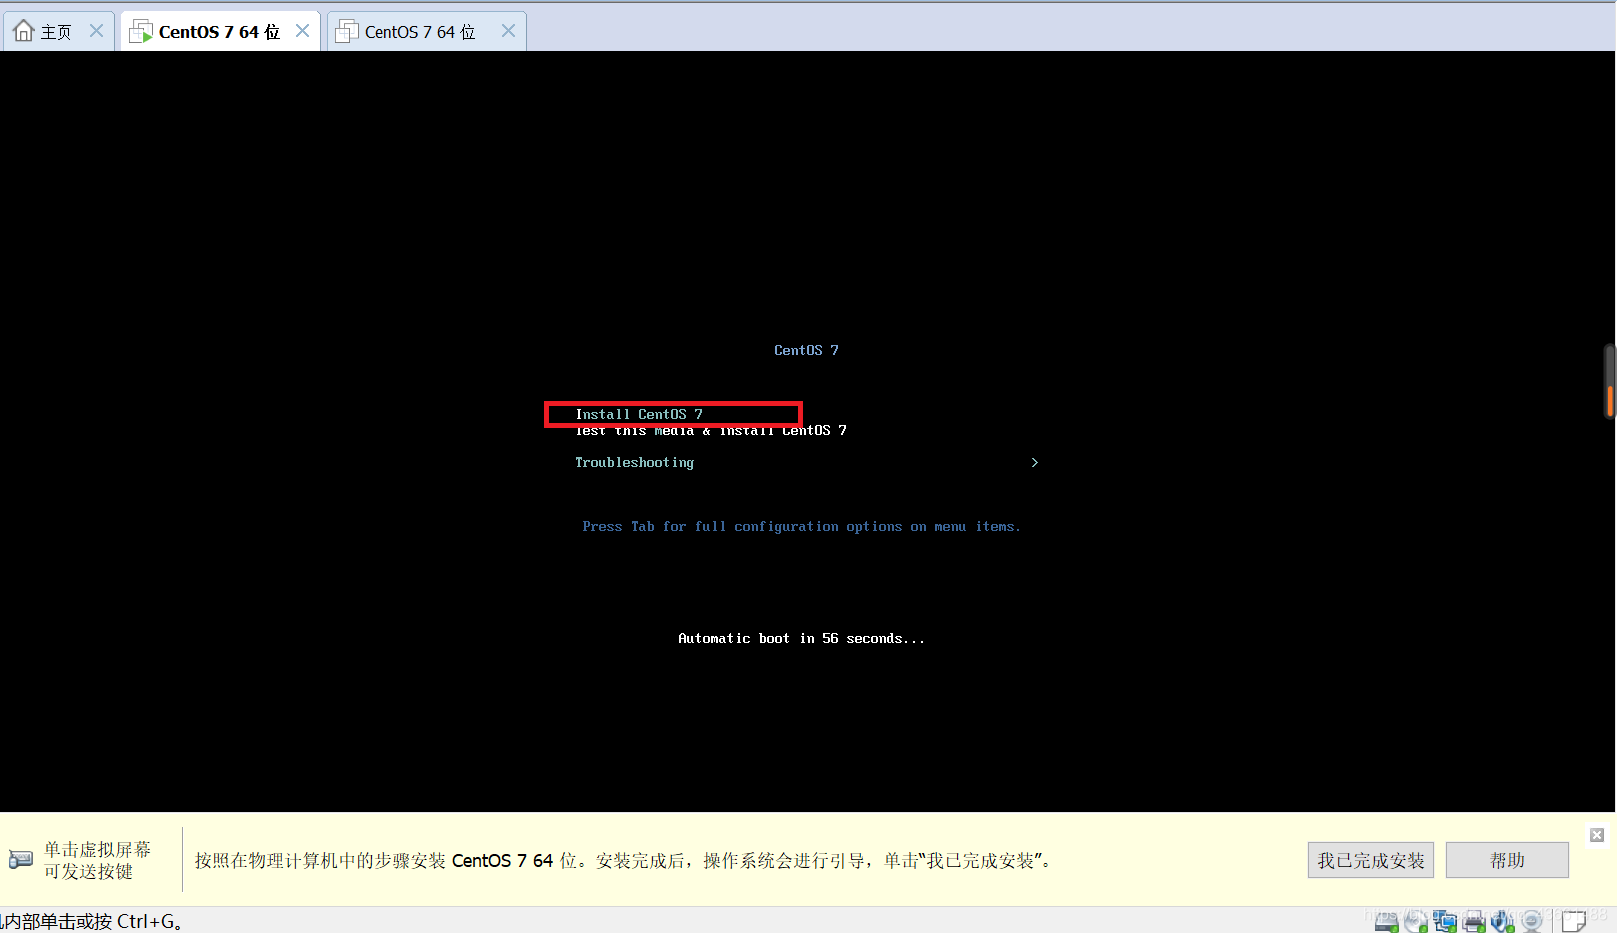Click the orange scrollbar handle at right edge
This screenshot has height=933, width=1617.
tap(1610, 401)
